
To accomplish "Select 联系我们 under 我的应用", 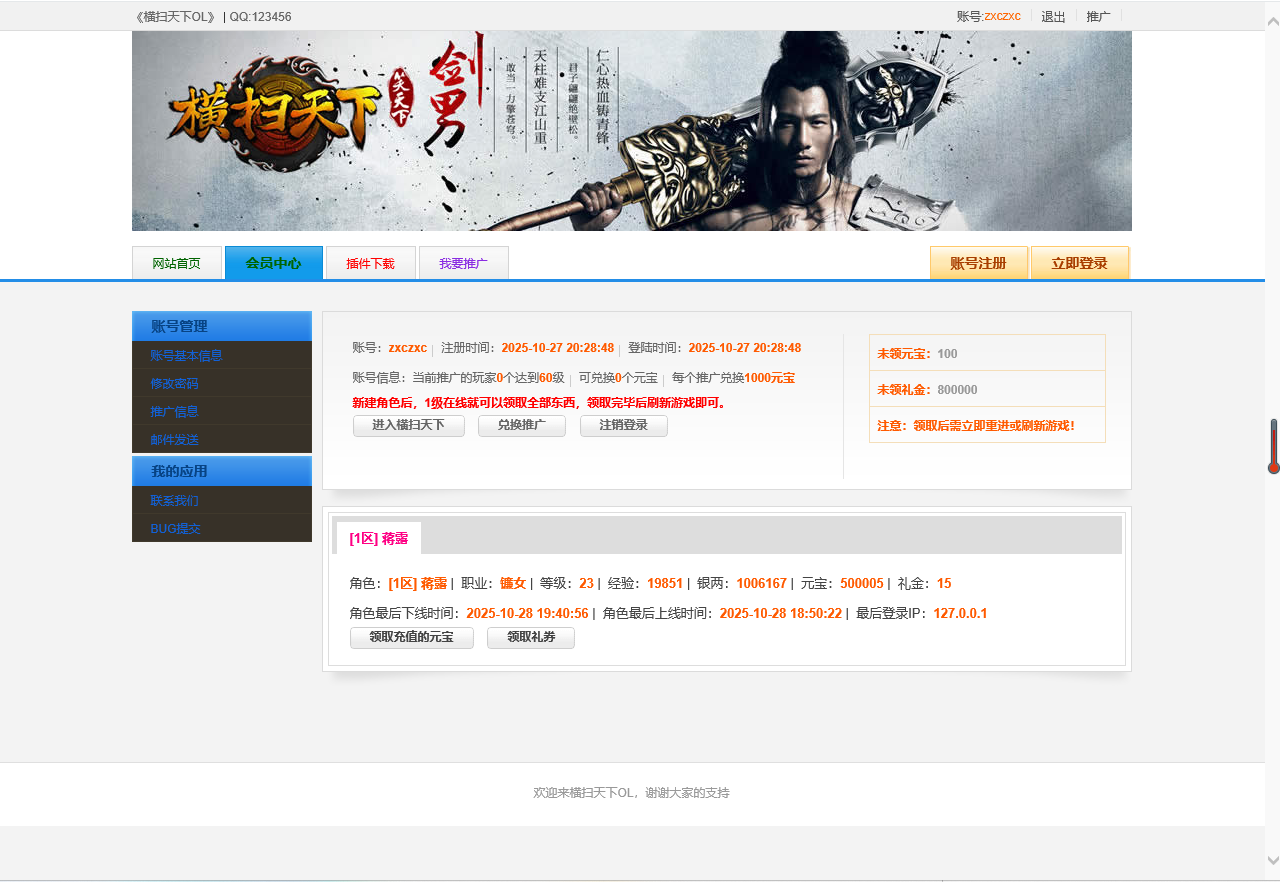I will pyautogui.click(x=174, y=500).
